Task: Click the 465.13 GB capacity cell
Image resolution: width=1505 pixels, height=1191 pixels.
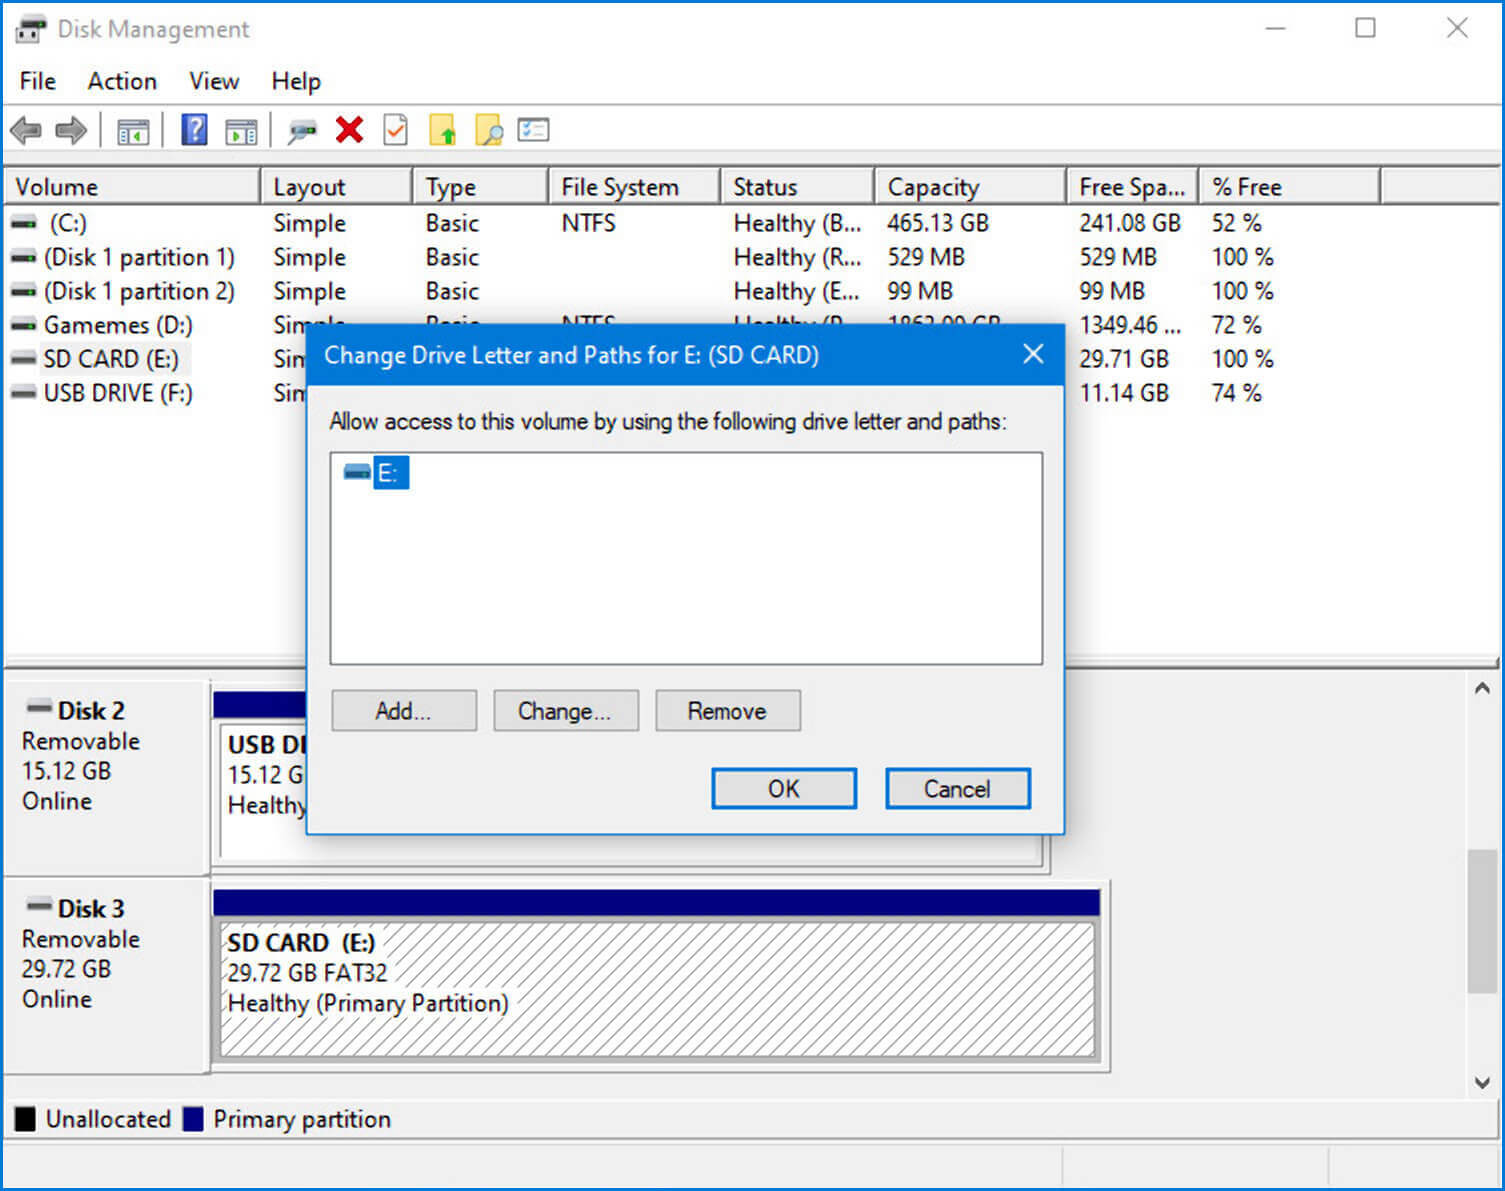Action: (938, 223)
